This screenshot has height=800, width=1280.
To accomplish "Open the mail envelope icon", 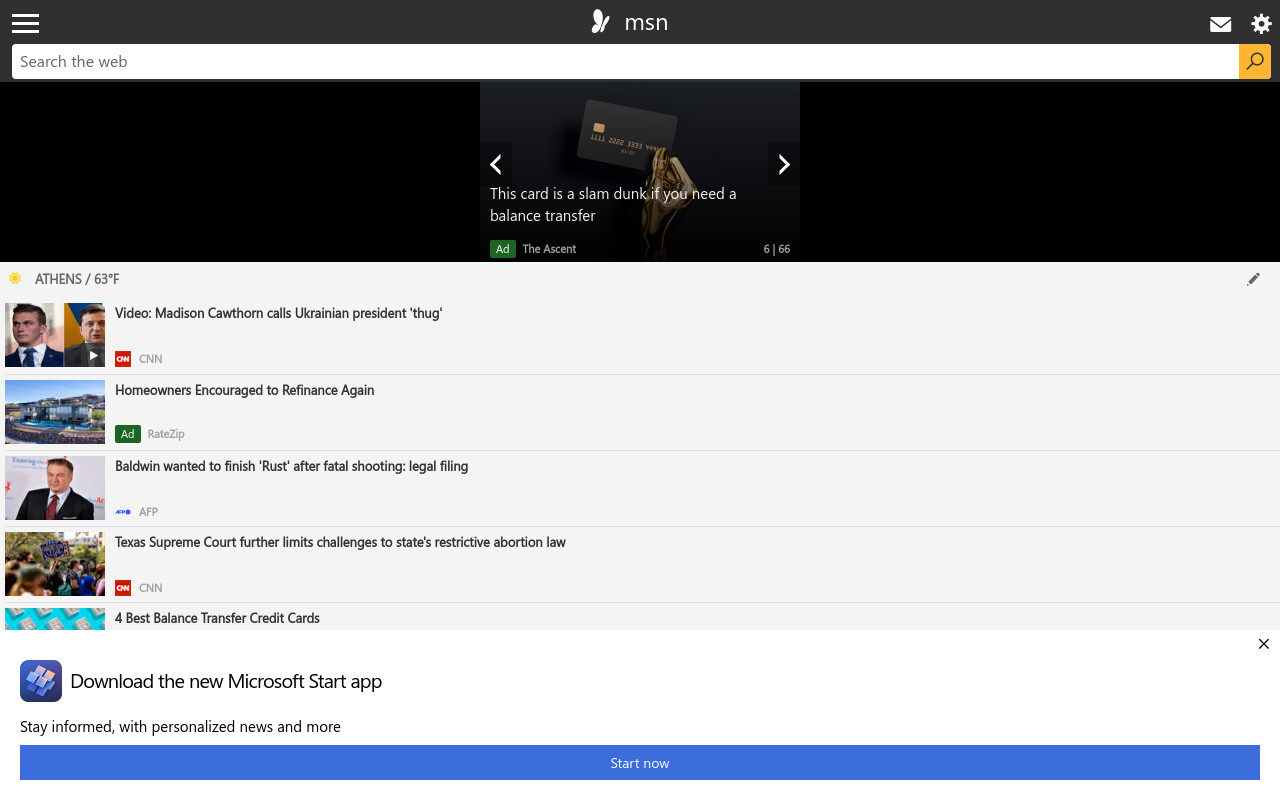I will [x=1220, y=24].
